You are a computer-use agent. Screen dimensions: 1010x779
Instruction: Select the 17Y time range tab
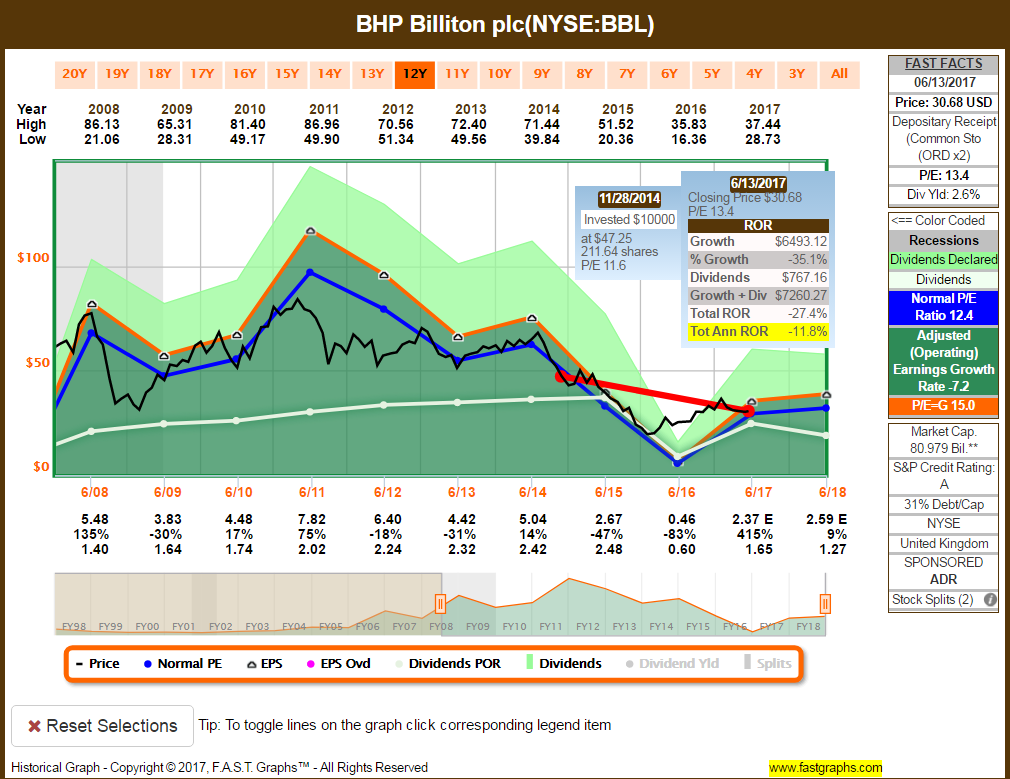tap(202, 74)
